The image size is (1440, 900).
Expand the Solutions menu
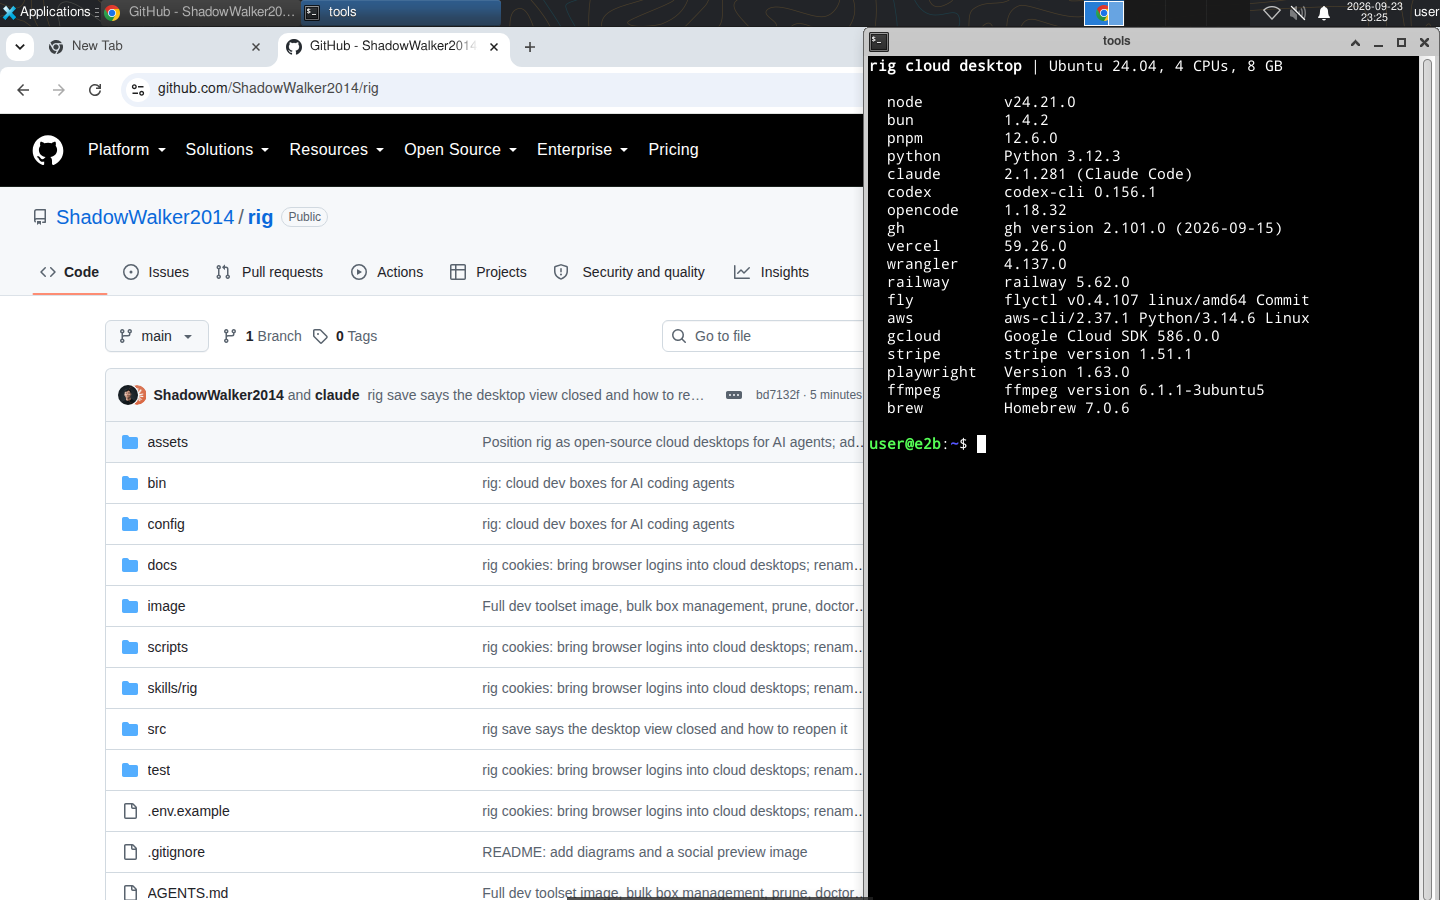(x=227, y=150)
